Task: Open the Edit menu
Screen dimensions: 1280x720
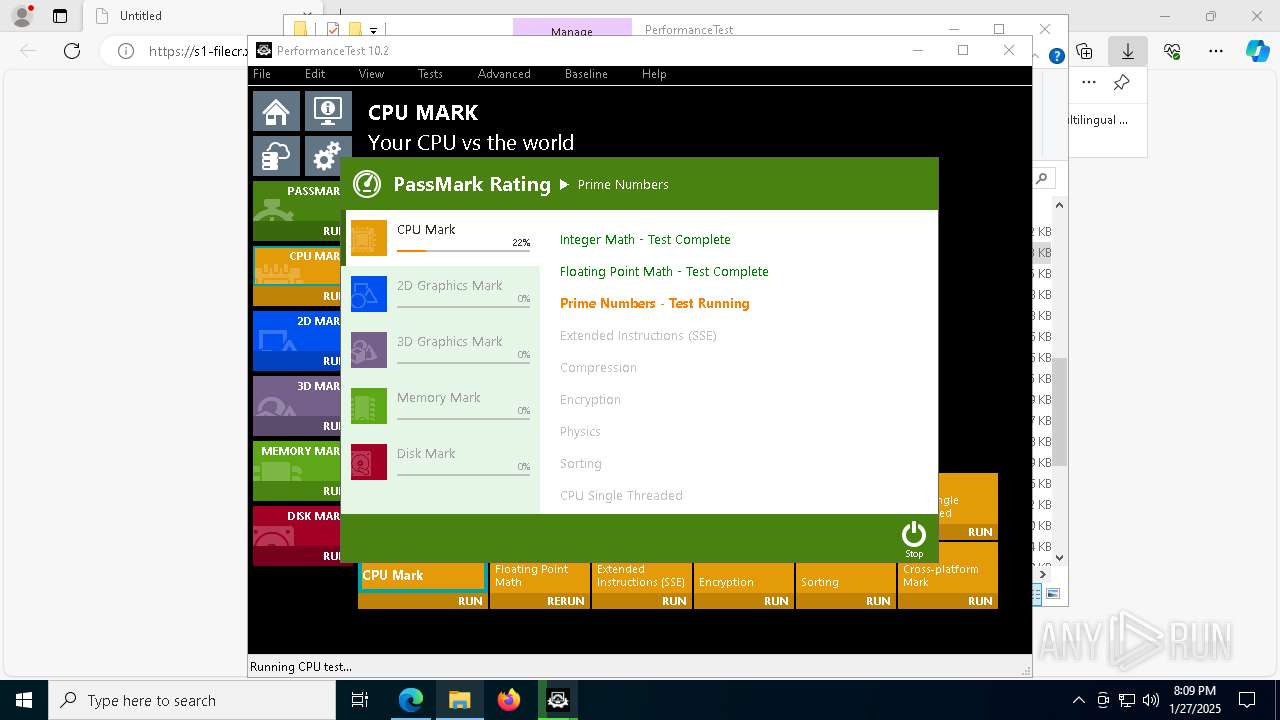Action: click(315, 74)
